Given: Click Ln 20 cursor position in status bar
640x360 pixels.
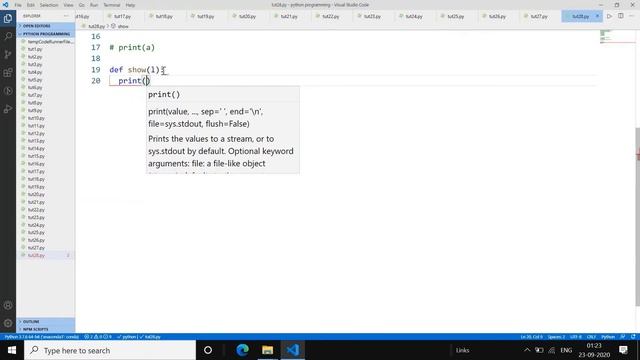Looking at the screenshot, I should pos(531,337).
